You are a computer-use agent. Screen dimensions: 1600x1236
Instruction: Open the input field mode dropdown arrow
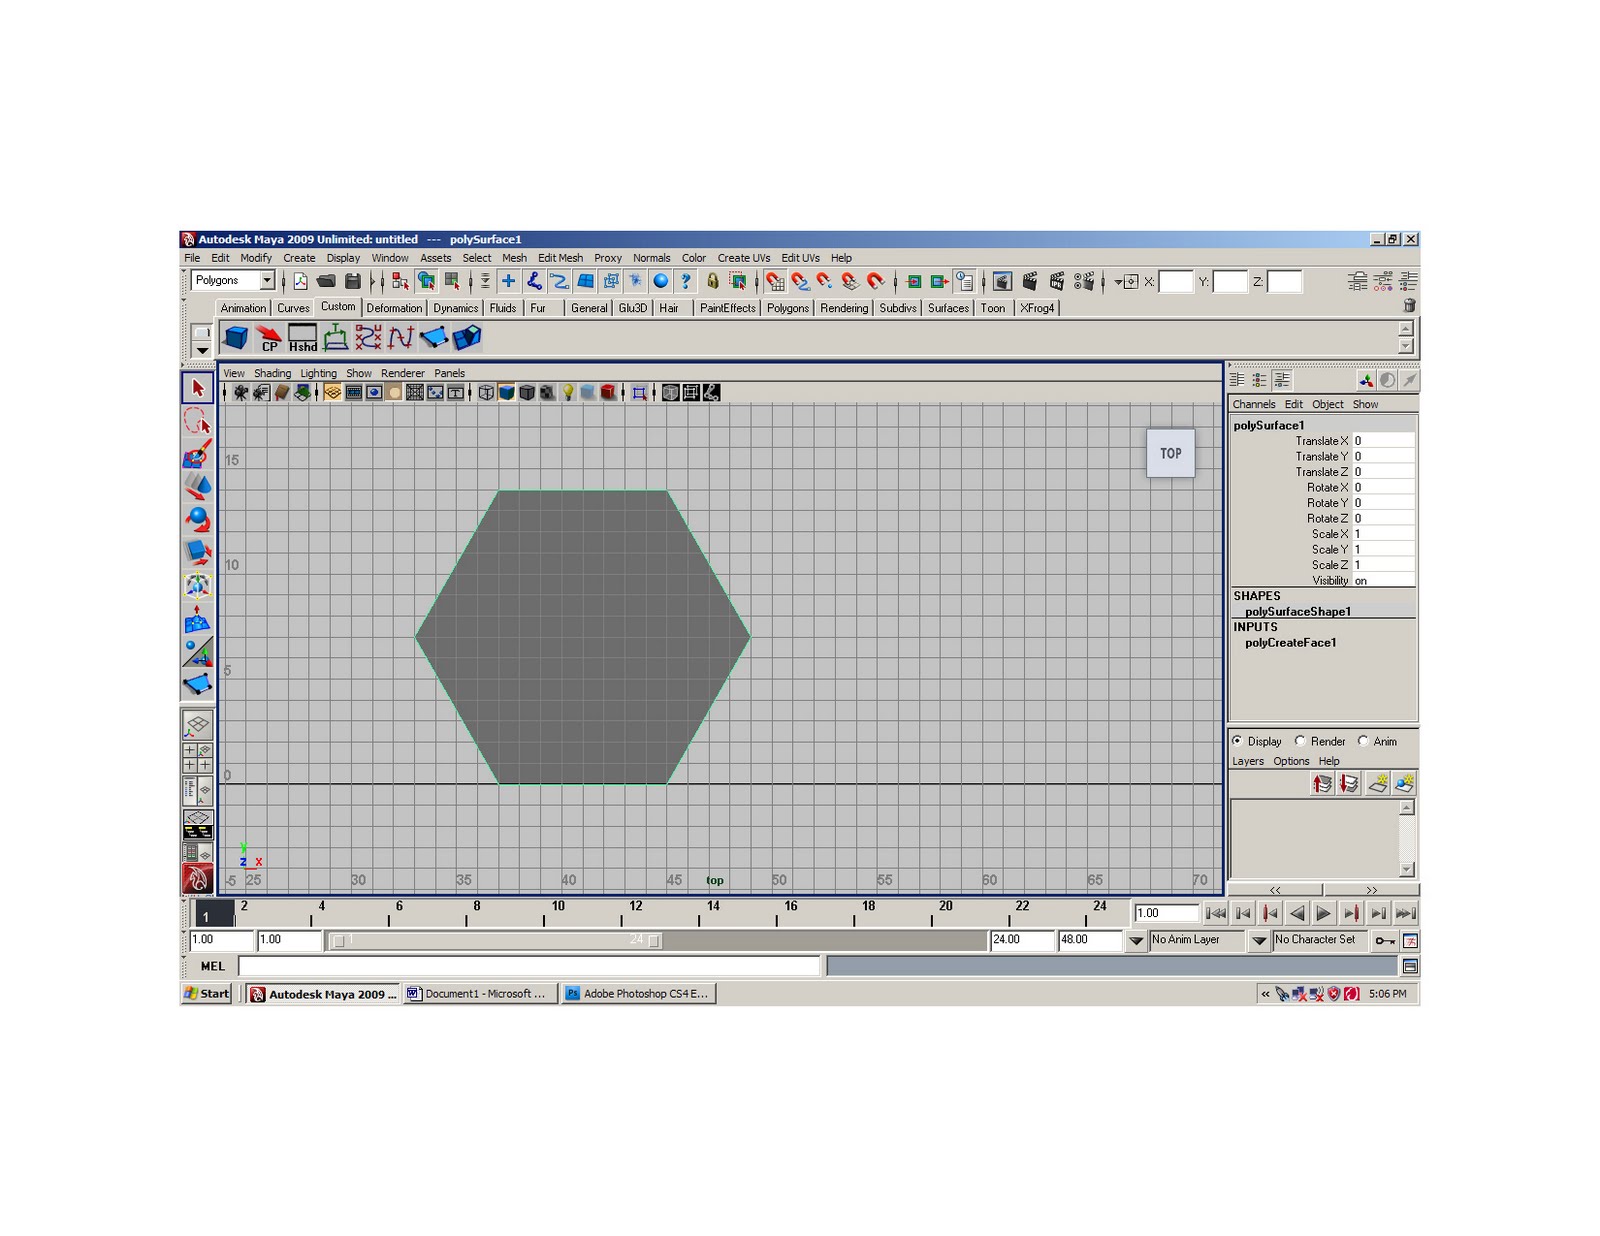pyautogui.click(x=1118, y=282)
